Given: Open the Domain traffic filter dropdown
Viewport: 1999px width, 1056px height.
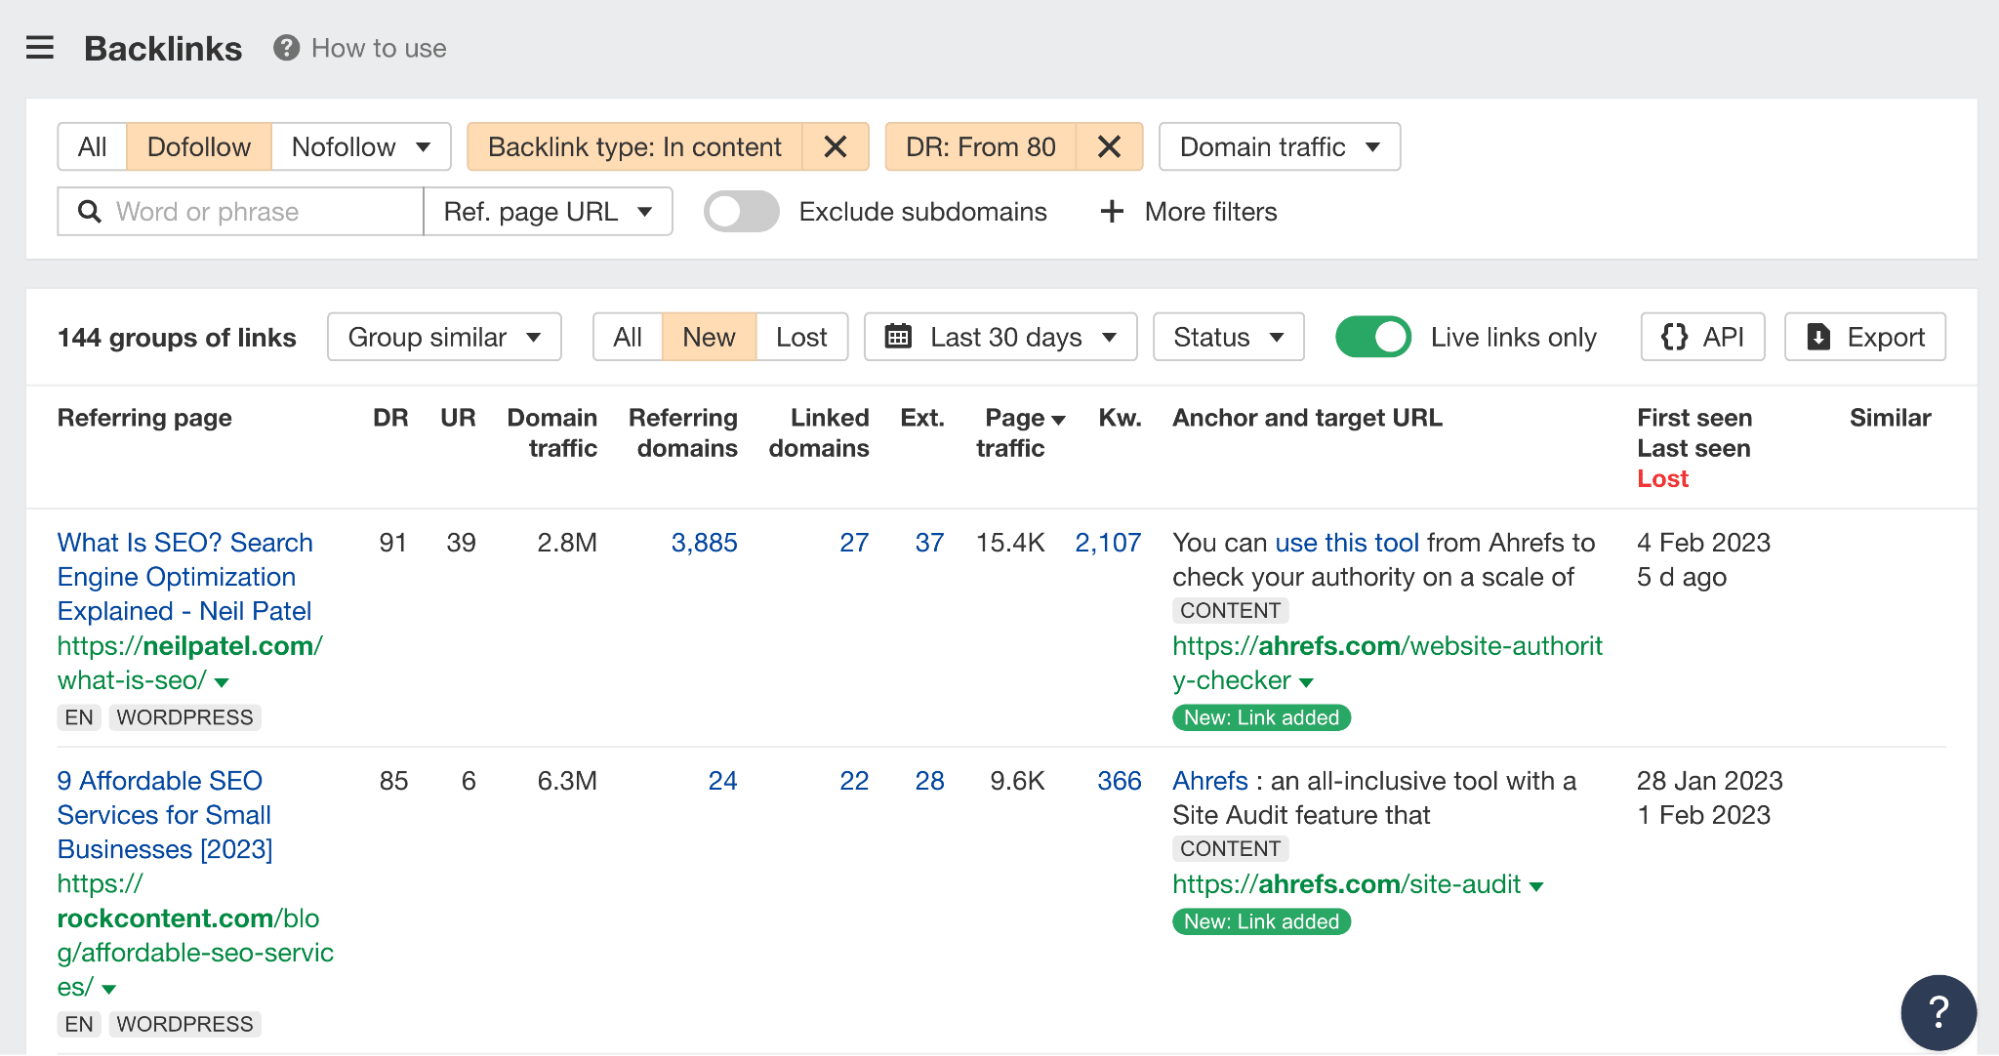Looking at the screenshot, I should pyautogui.click(x=1278, y=146).
